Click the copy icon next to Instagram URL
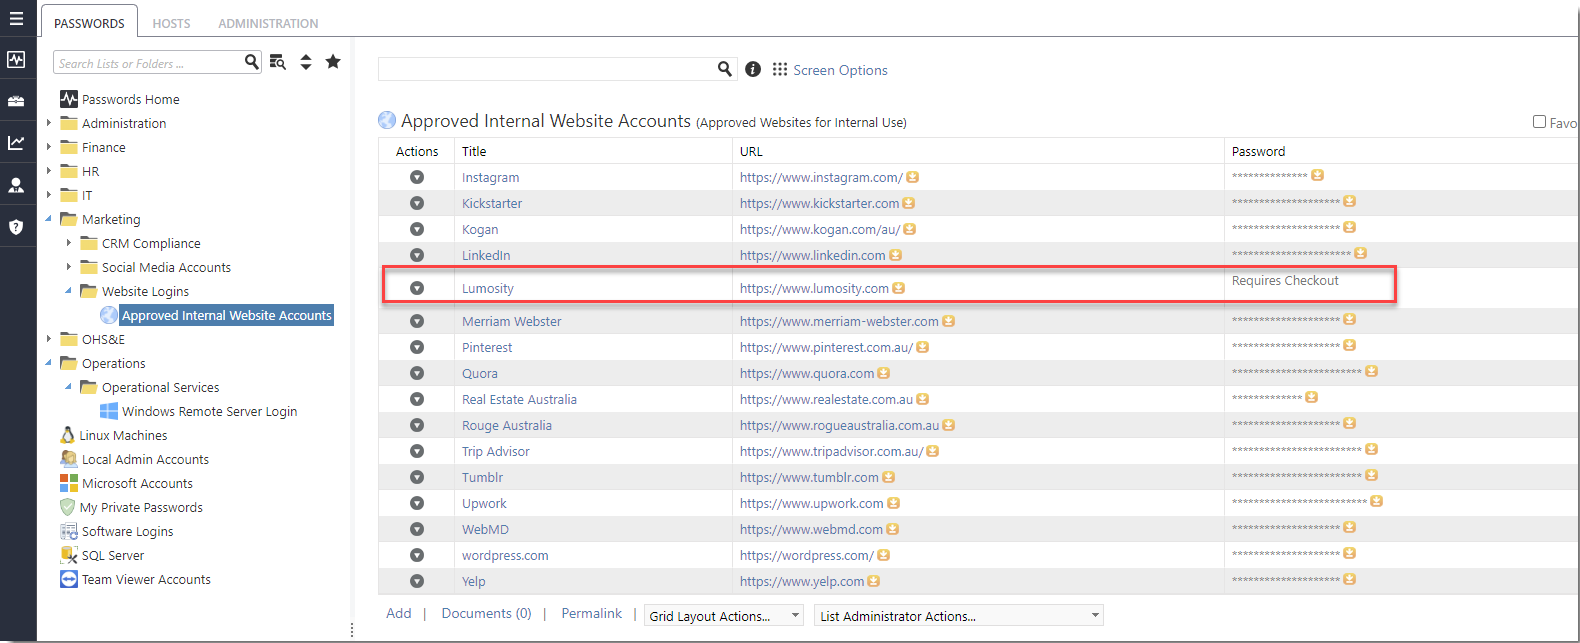Screen dimensions: 1580x643 click(912, 177)
